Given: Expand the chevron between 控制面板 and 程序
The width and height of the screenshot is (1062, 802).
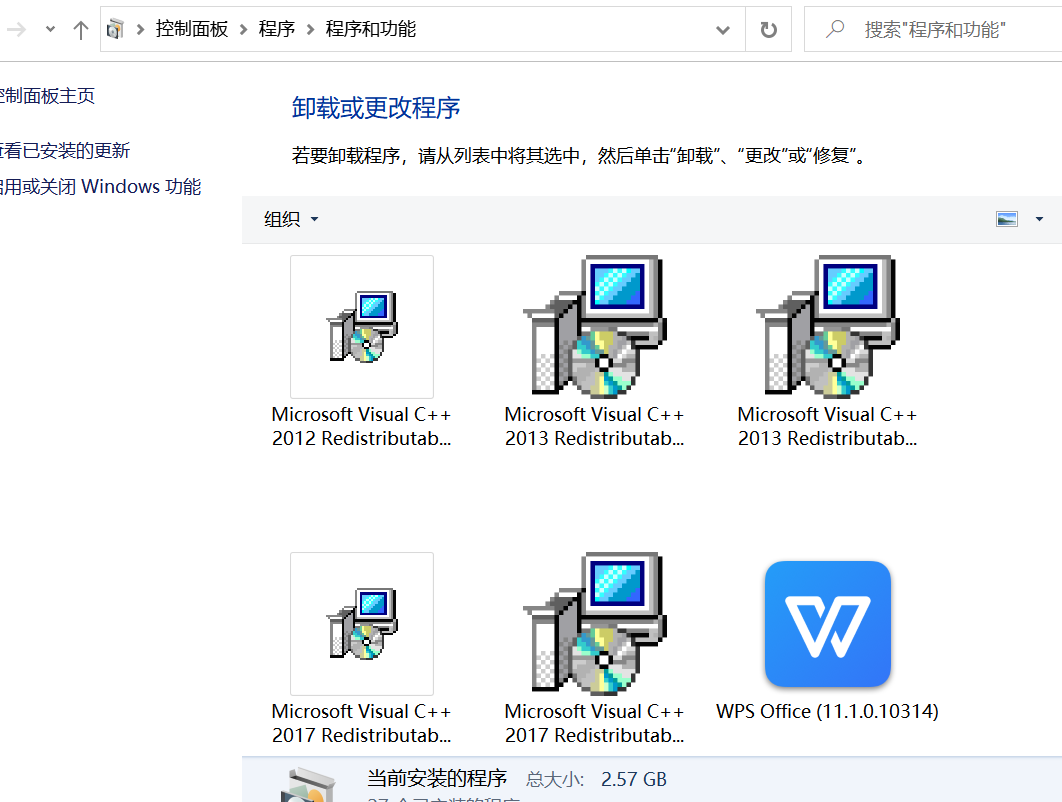Looking at the screenshot, I should point(243,30).
